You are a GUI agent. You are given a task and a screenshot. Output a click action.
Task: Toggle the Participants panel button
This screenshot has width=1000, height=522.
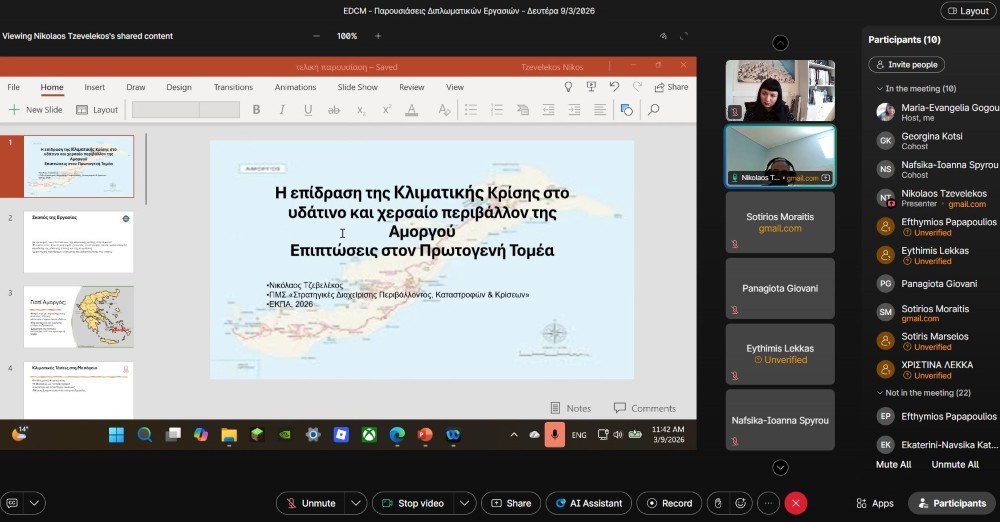(x=951, y=503)
